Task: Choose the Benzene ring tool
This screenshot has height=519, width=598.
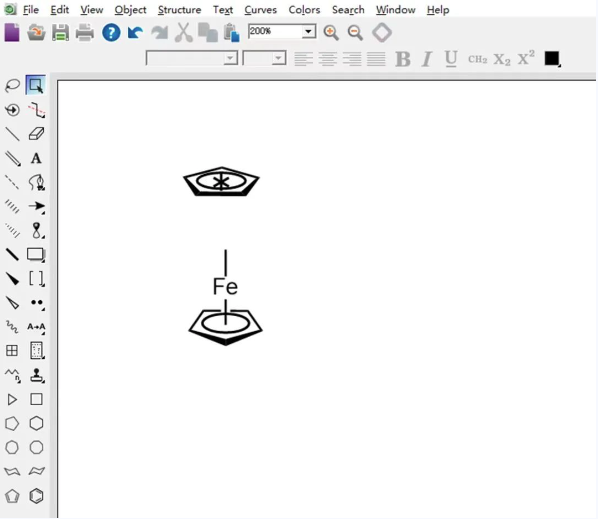Action: 36,496
